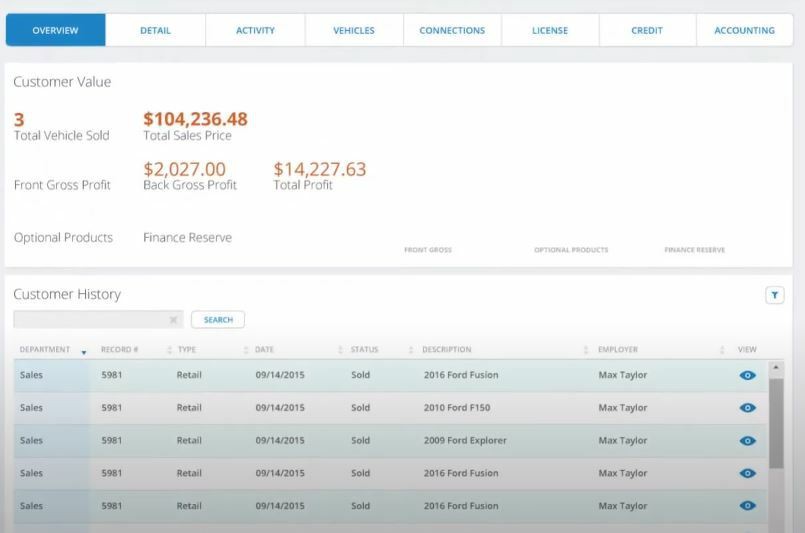Click the Total Vehicle Sold label
This screenshot has height=533, width=805.
point(62,136)
